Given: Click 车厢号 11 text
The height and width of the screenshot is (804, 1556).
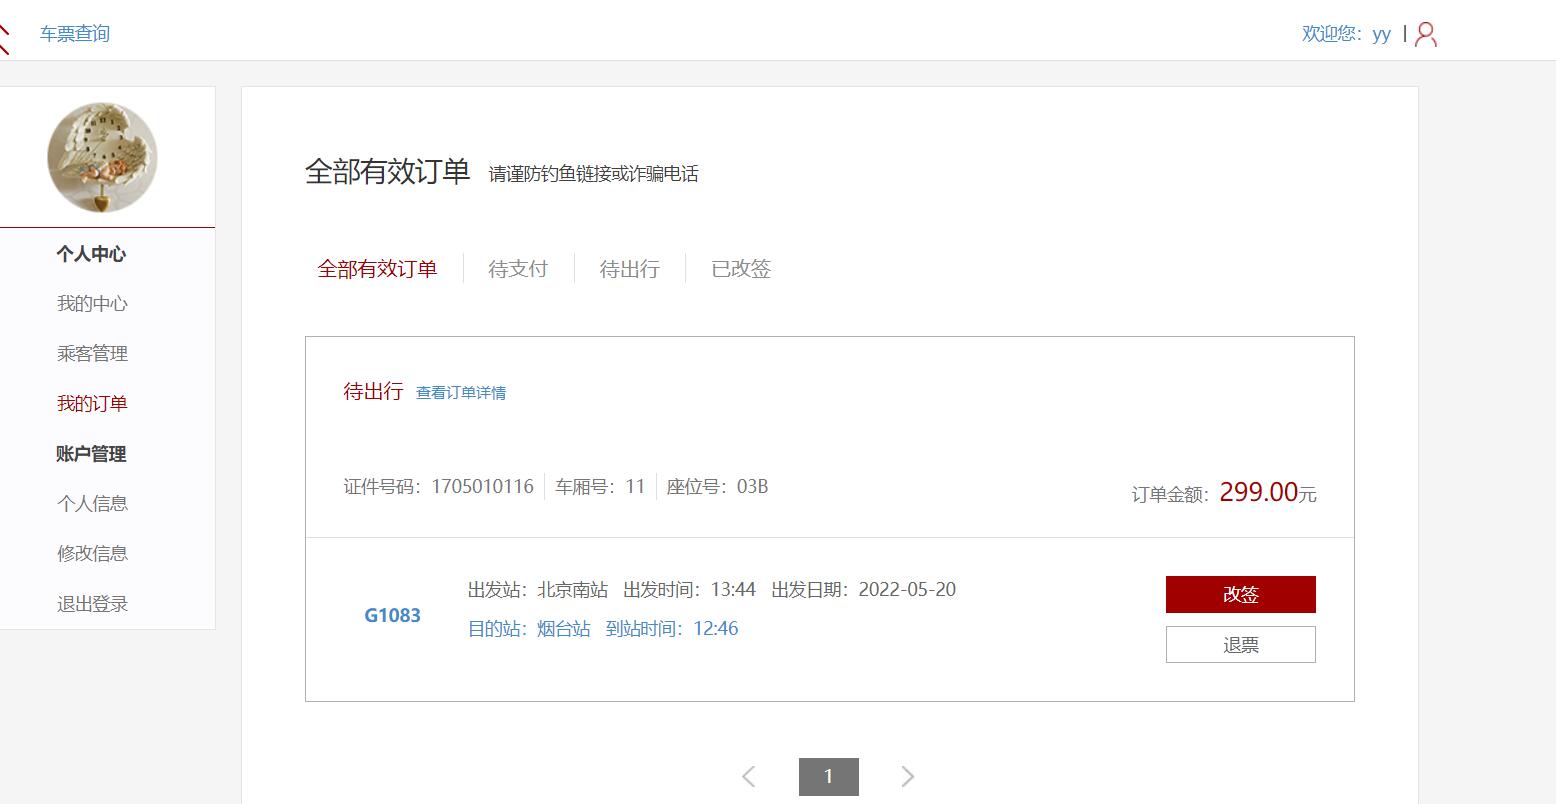Looking at the screenshot, I should (600, 487).
